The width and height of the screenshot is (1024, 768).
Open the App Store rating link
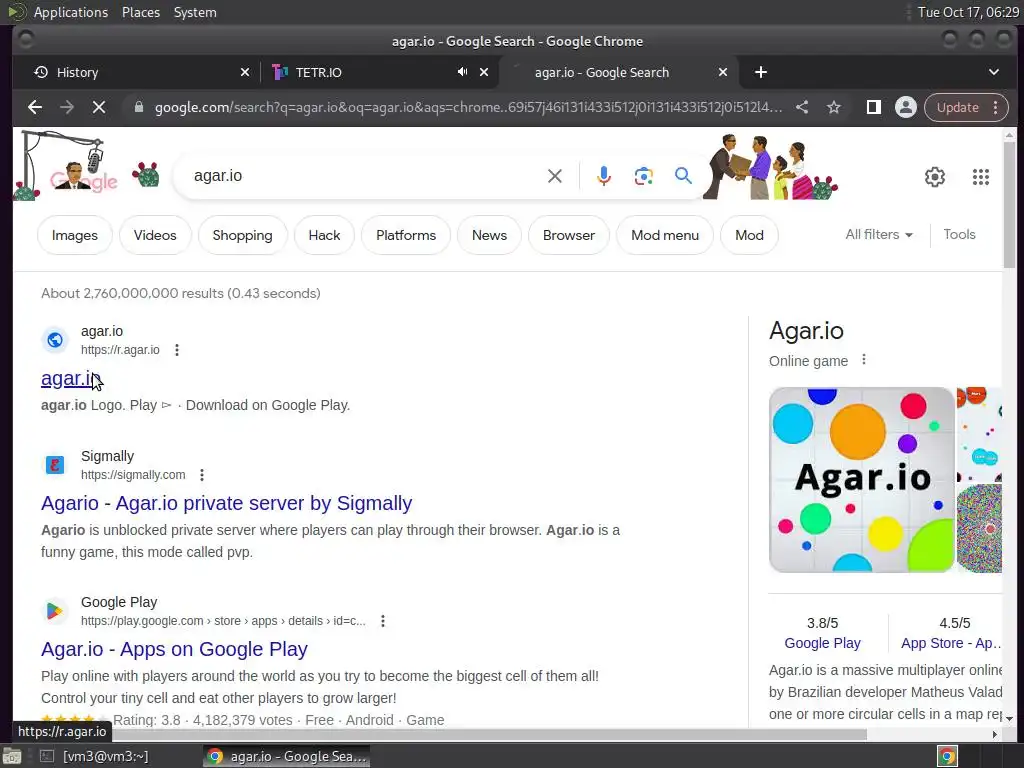tap(951, 643)
